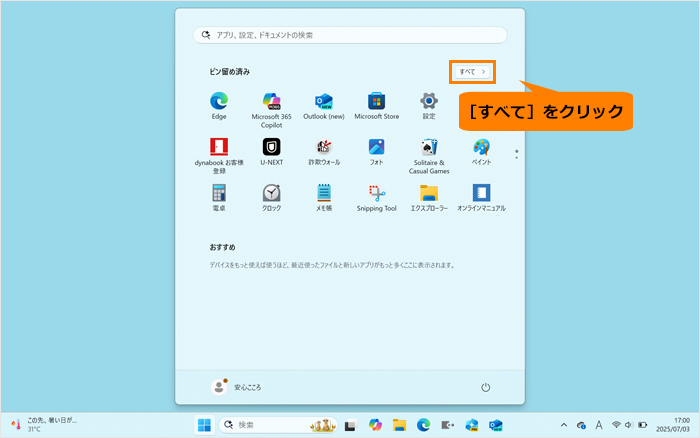Open the camera app on taskbar
This screenshot has width=700, height=438.
click(x=447, y=425)
